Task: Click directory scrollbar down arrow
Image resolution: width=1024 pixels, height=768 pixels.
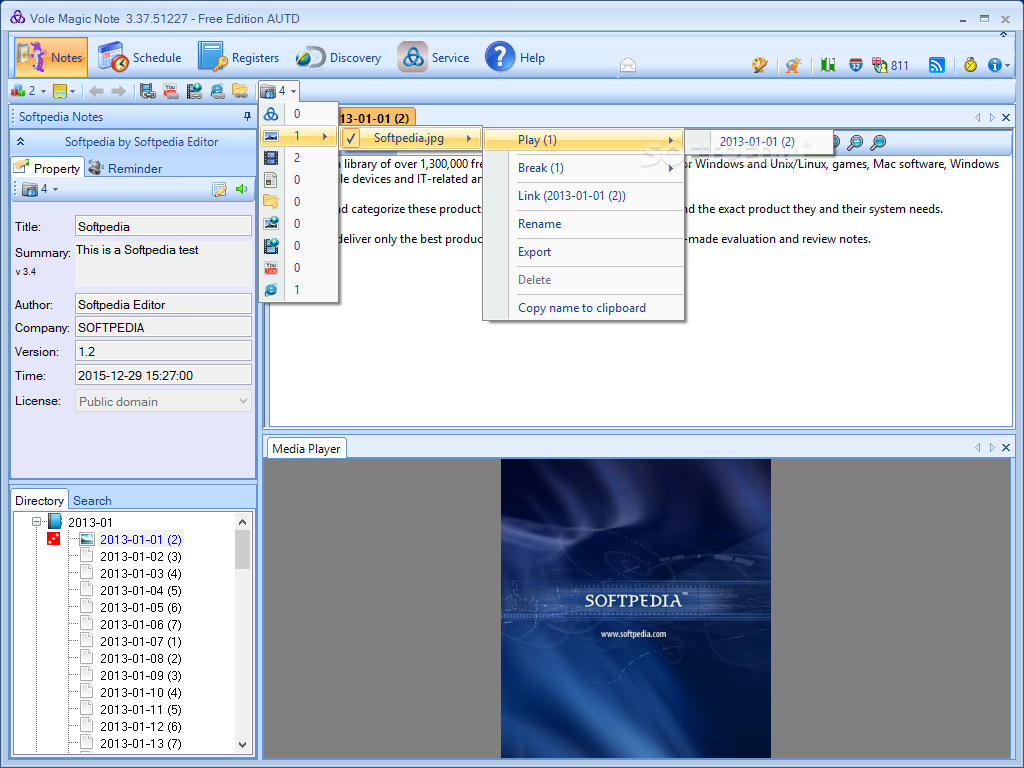Action: (x=242, y=744)
